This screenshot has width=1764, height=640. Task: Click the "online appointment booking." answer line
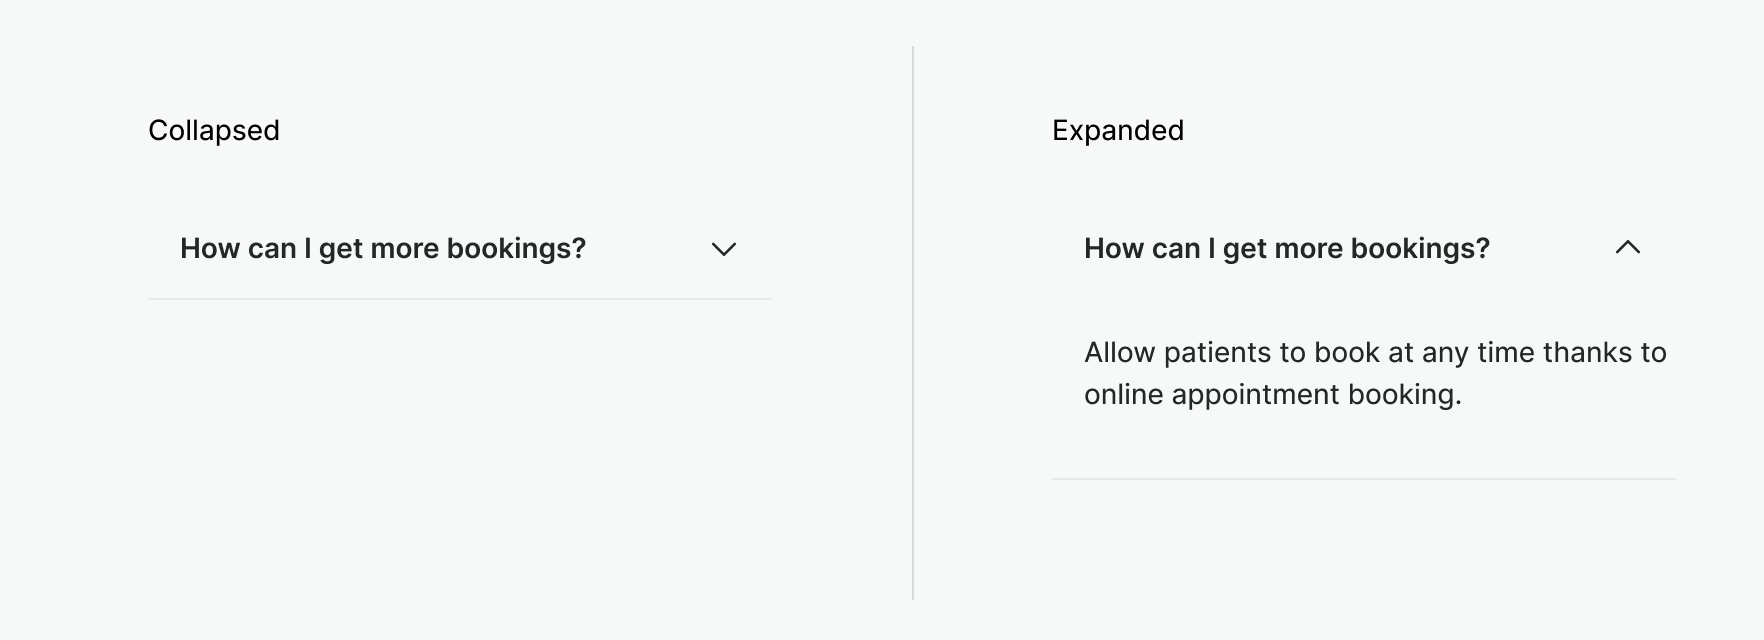click(x=1272, y=395)
